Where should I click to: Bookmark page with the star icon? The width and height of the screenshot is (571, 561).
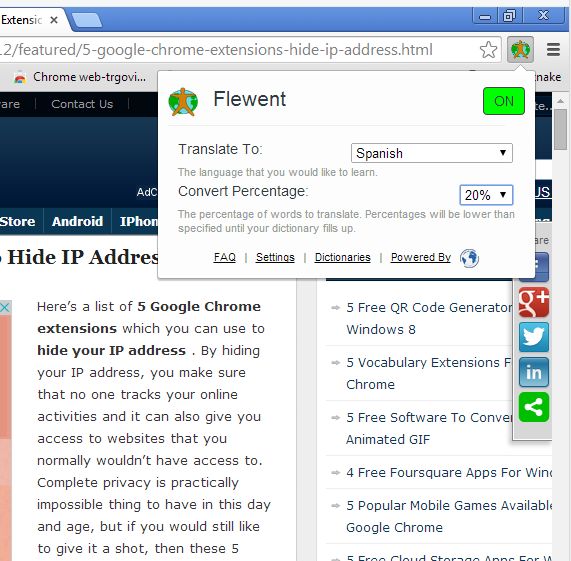click(x=488, y=50)
